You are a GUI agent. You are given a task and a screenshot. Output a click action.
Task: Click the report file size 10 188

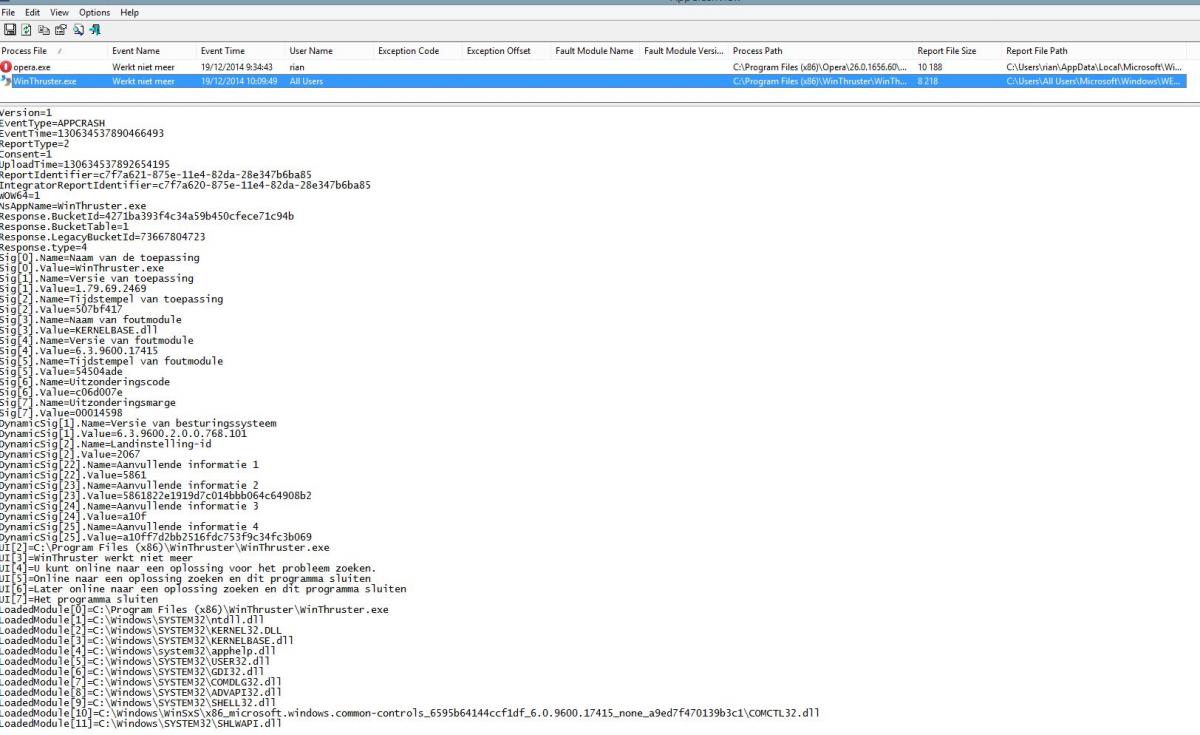tap(931, 66)
